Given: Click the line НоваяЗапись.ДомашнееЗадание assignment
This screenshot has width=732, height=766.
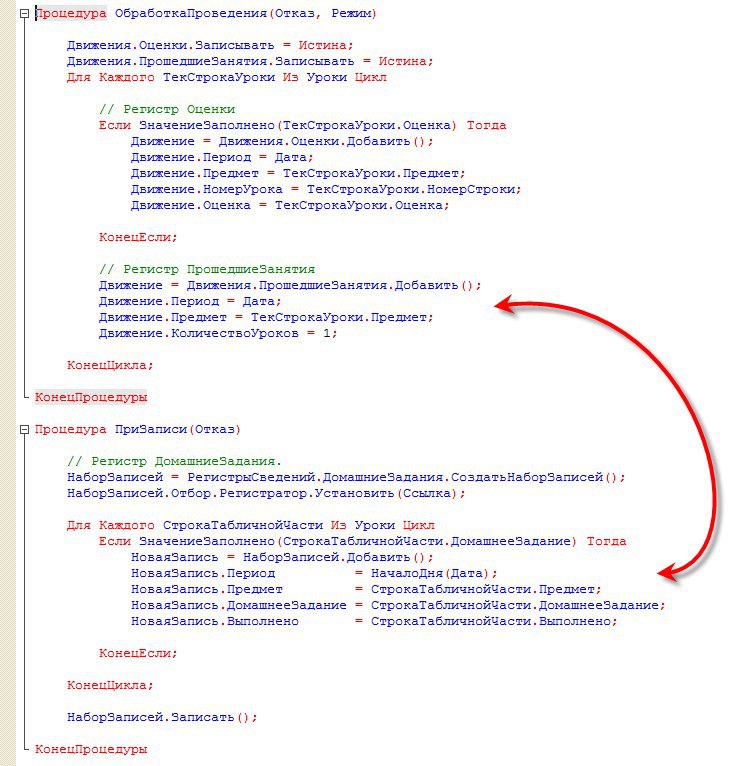Looking at the screenshot, I should pyautogui.click(x=398, y=606).
